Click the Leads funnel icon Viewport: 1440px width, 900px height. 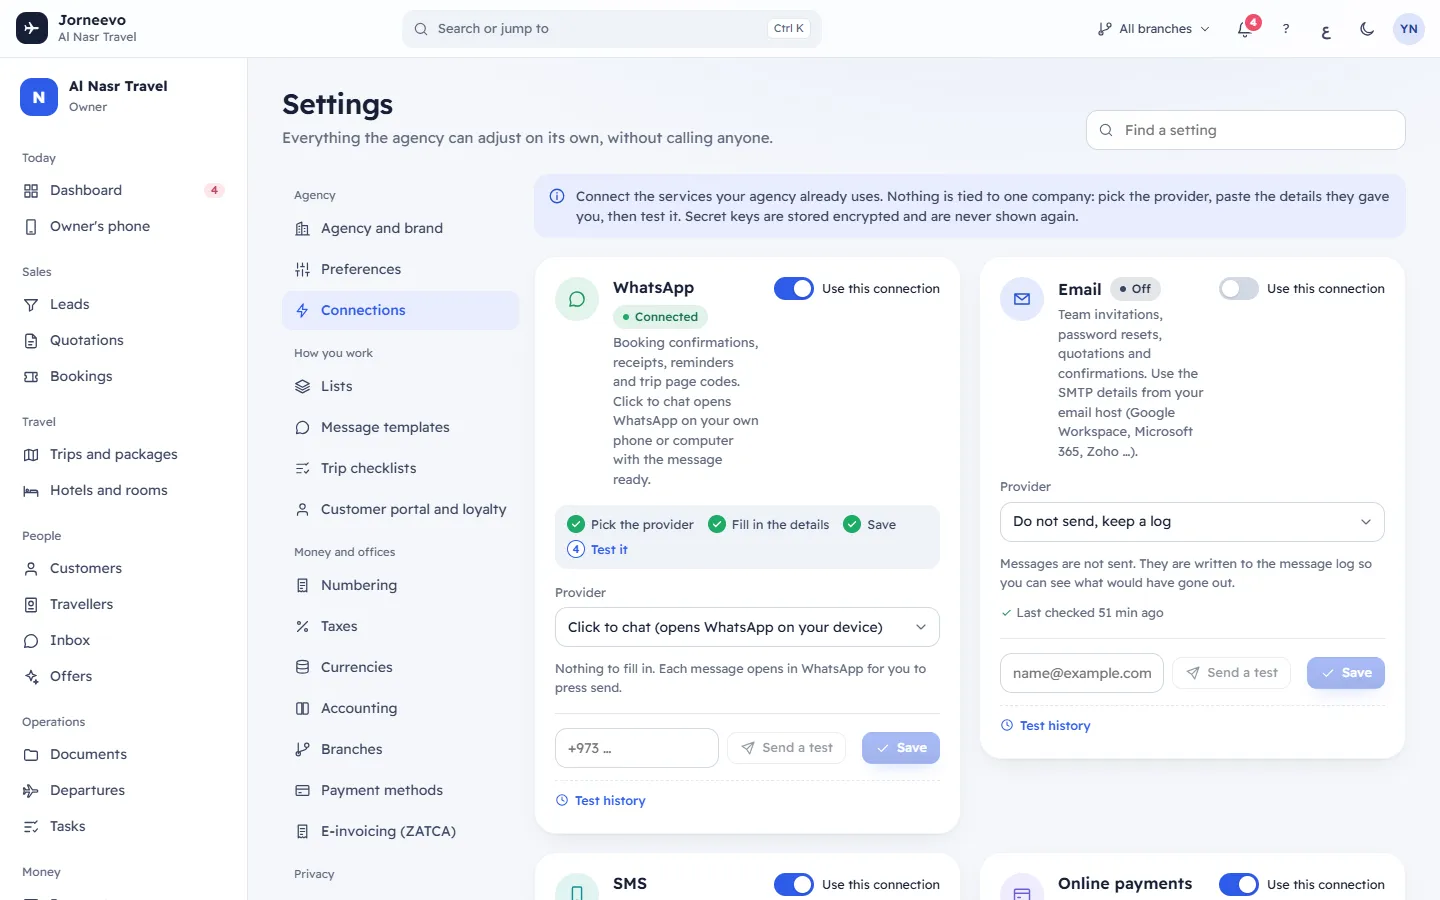coord(31,305)
